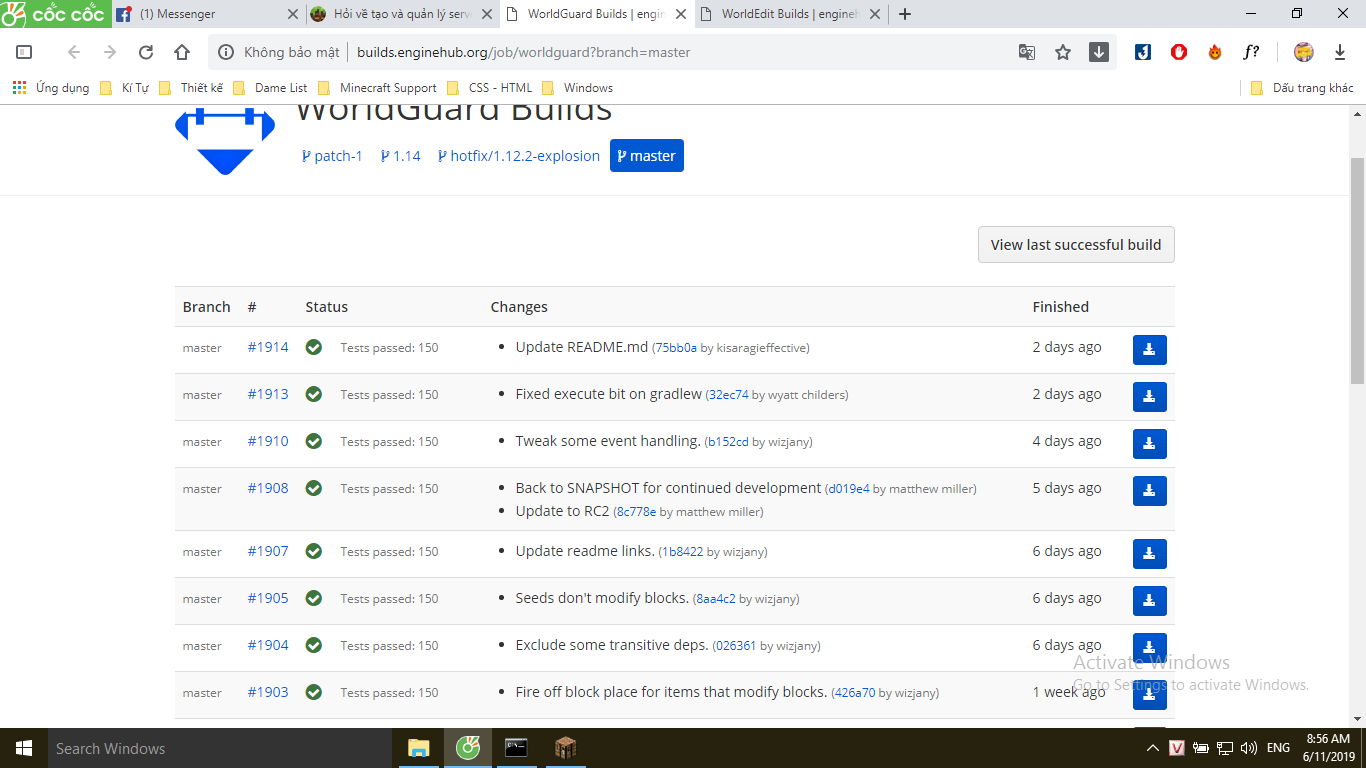This screenshot has height=768, width=1366.
Task: Open a new browser tab
Action: coord(905,14)
